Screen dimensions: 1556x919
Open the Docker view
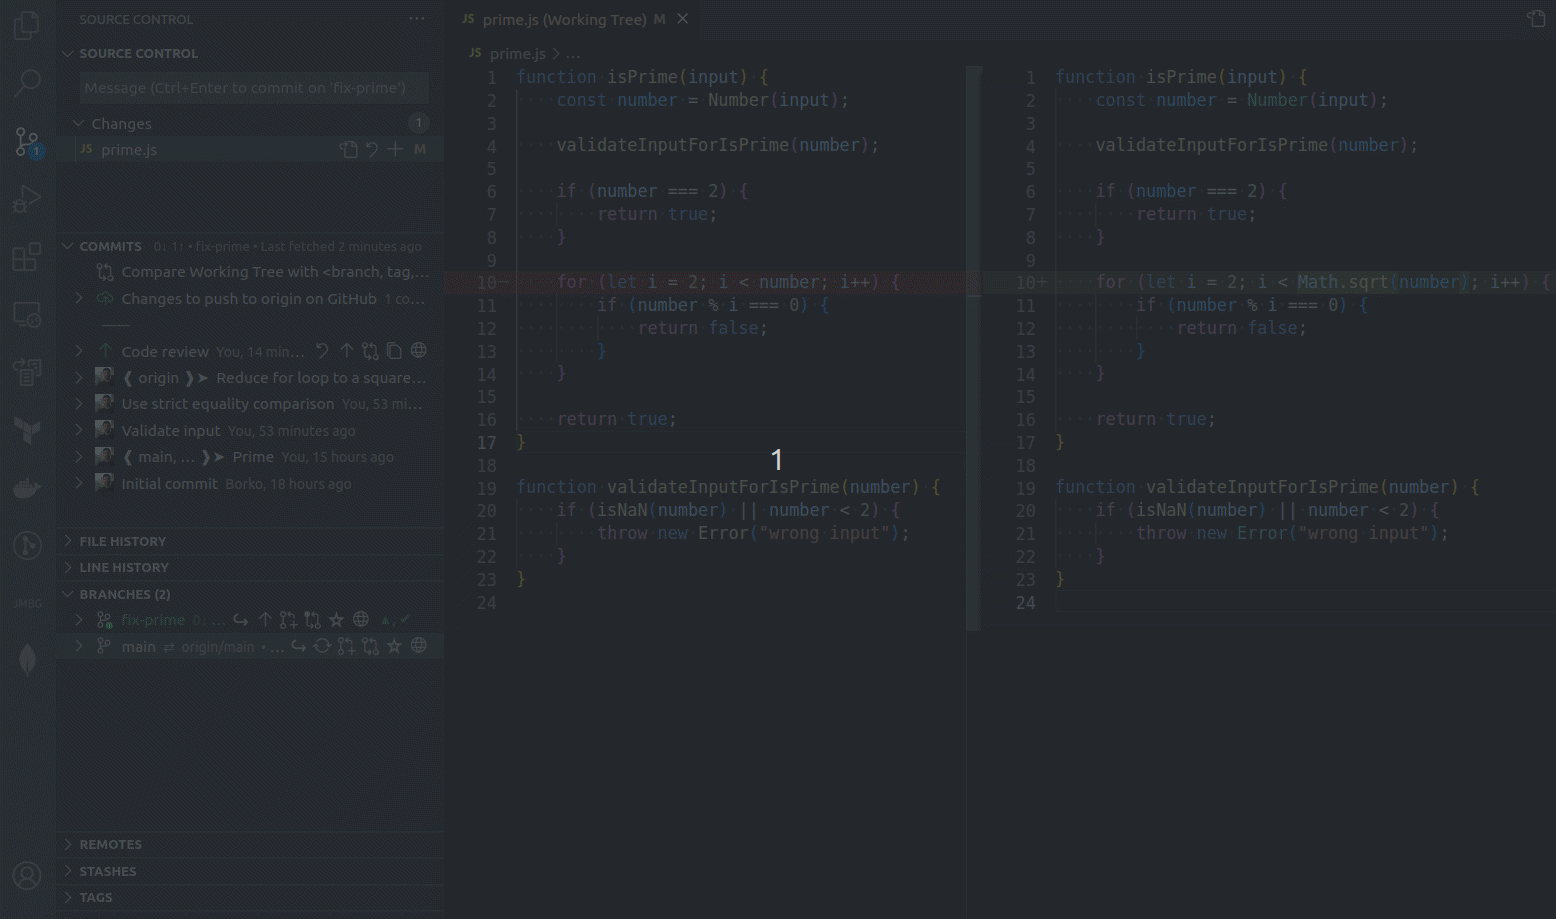(27, 487)
